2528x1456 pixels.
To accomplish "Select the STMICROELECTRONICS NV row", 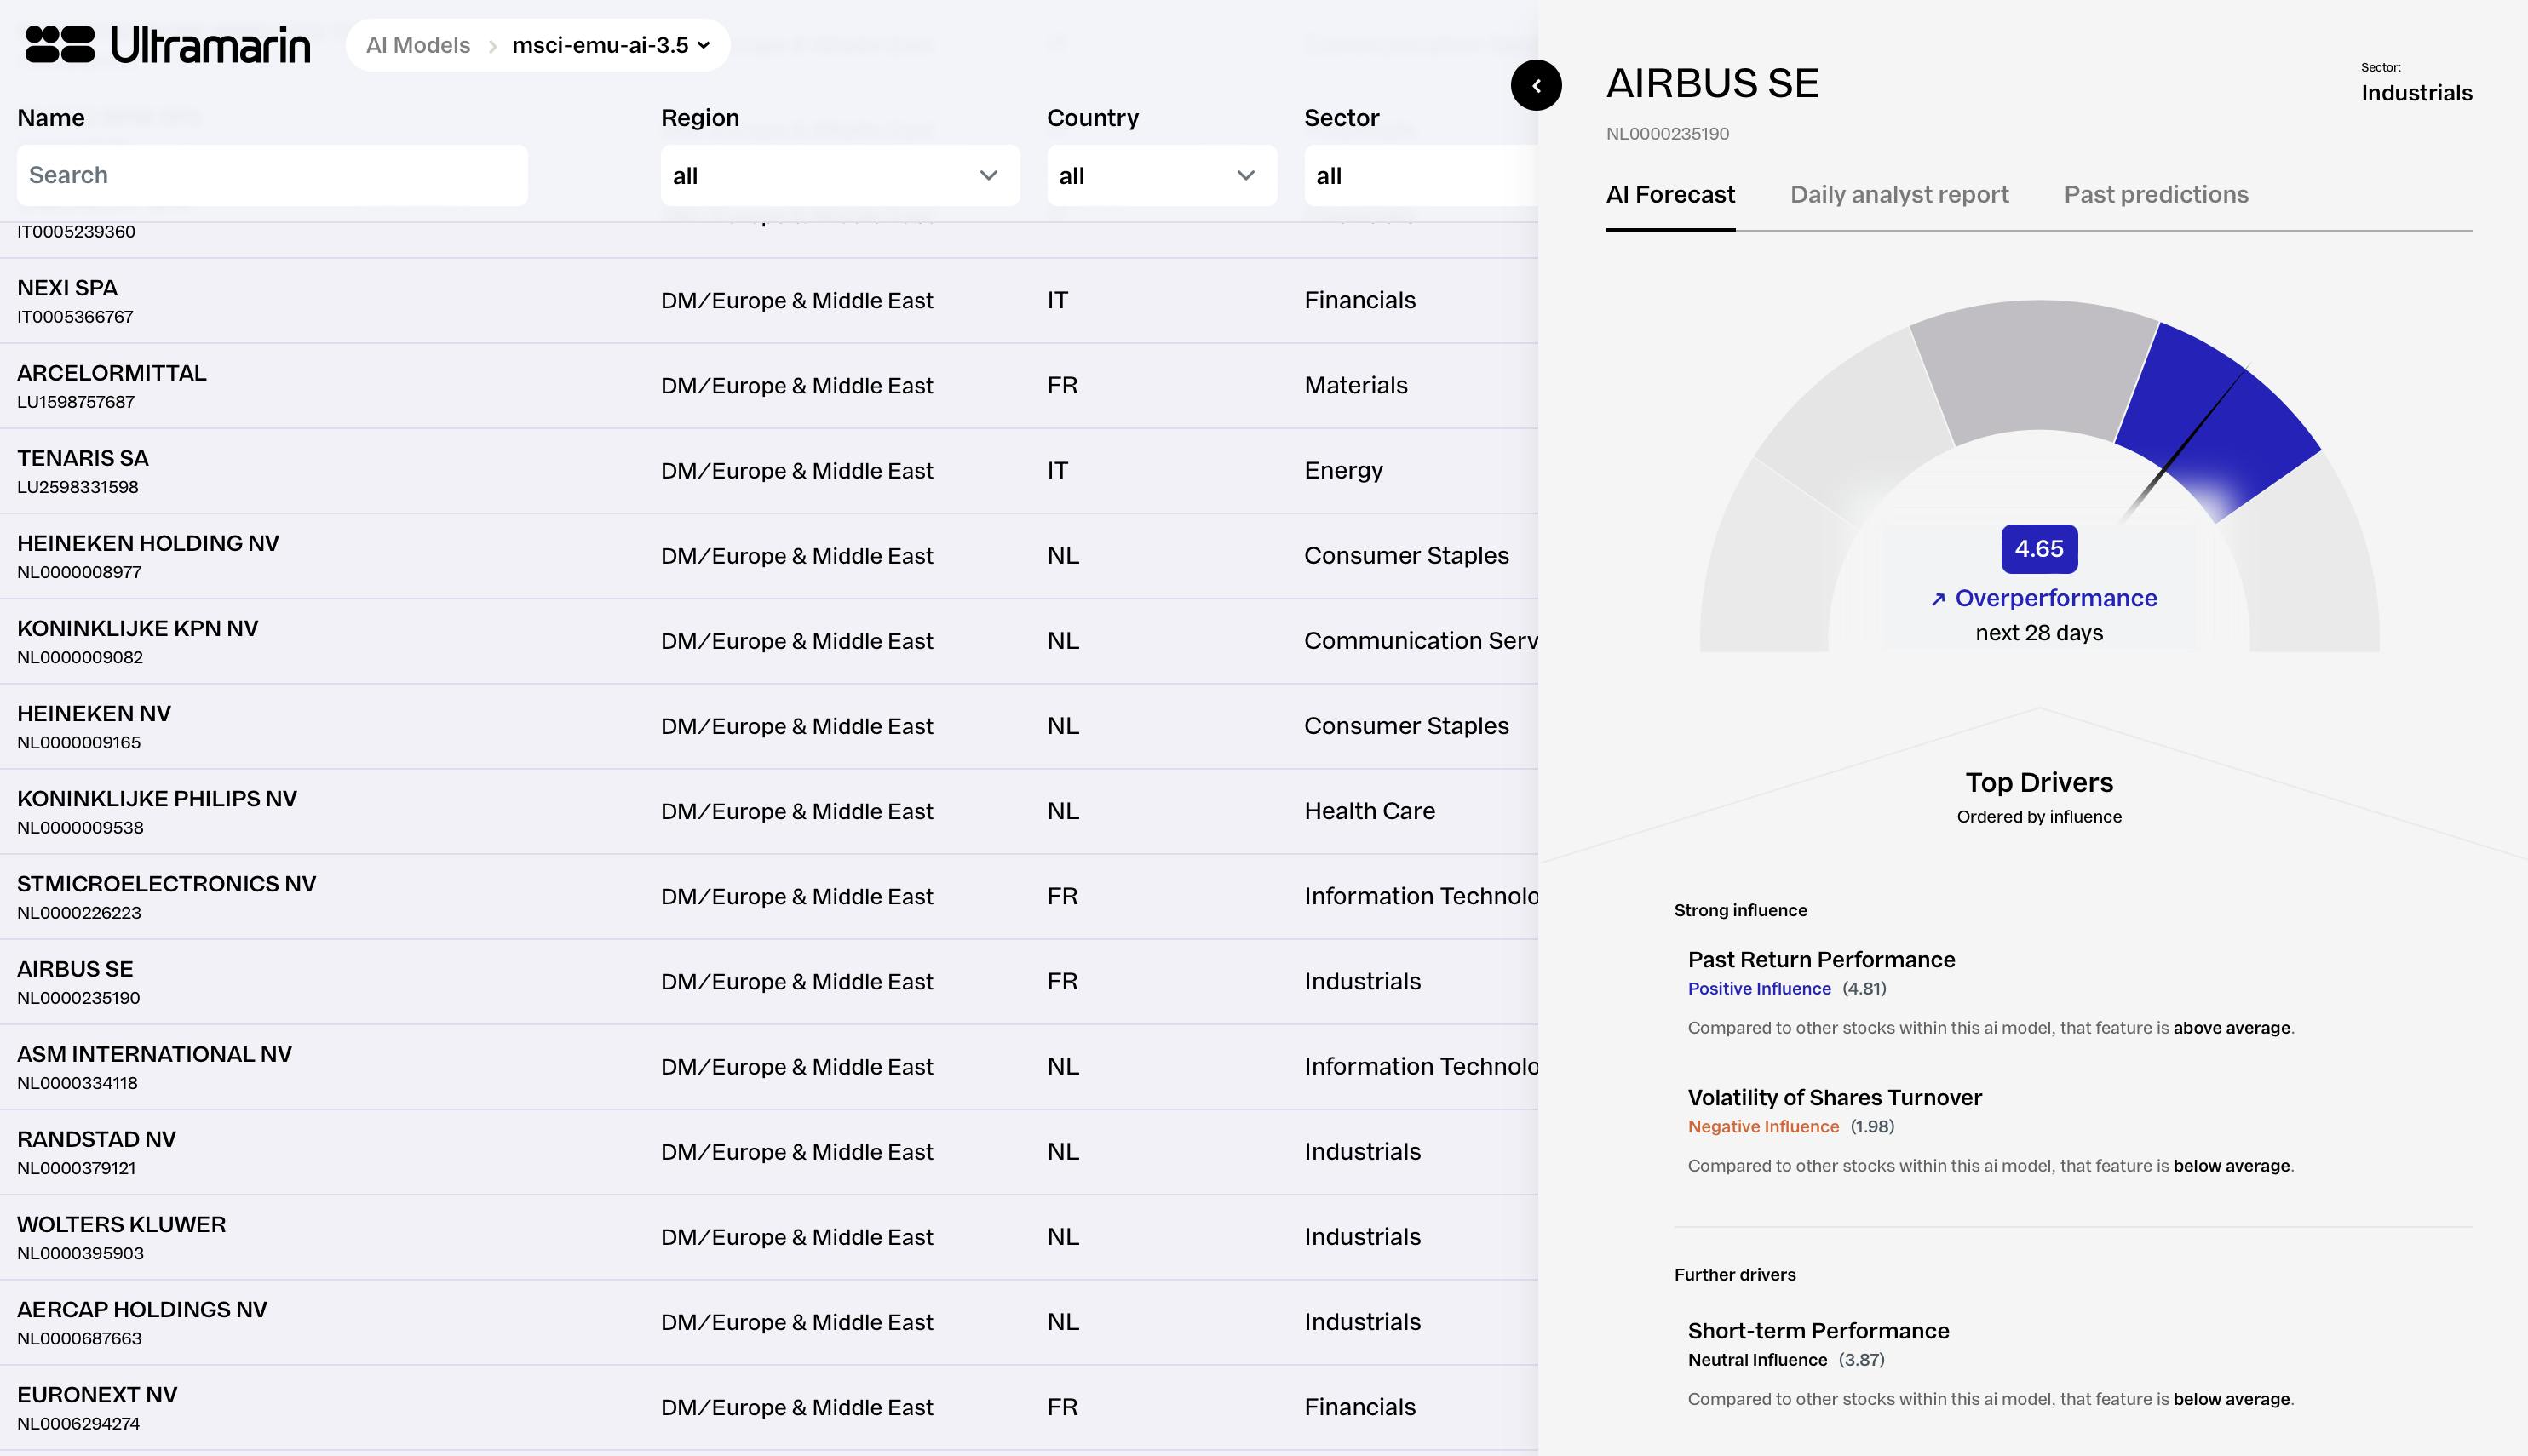I will (x=768, y=896).
